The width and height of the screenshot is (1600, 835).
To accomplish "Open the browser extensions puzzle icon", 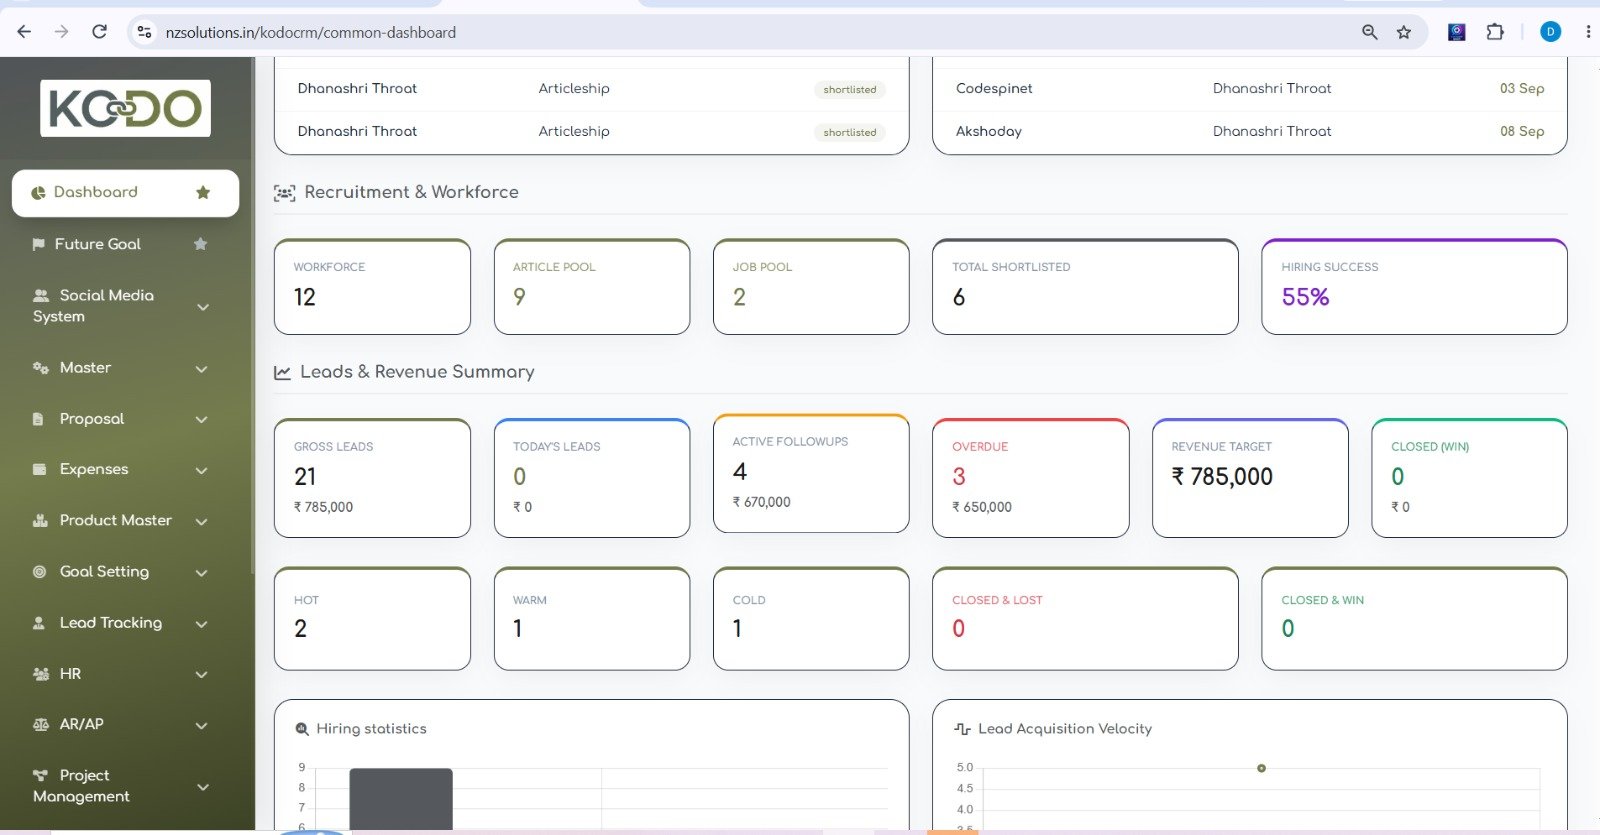I will (1495, 32).
